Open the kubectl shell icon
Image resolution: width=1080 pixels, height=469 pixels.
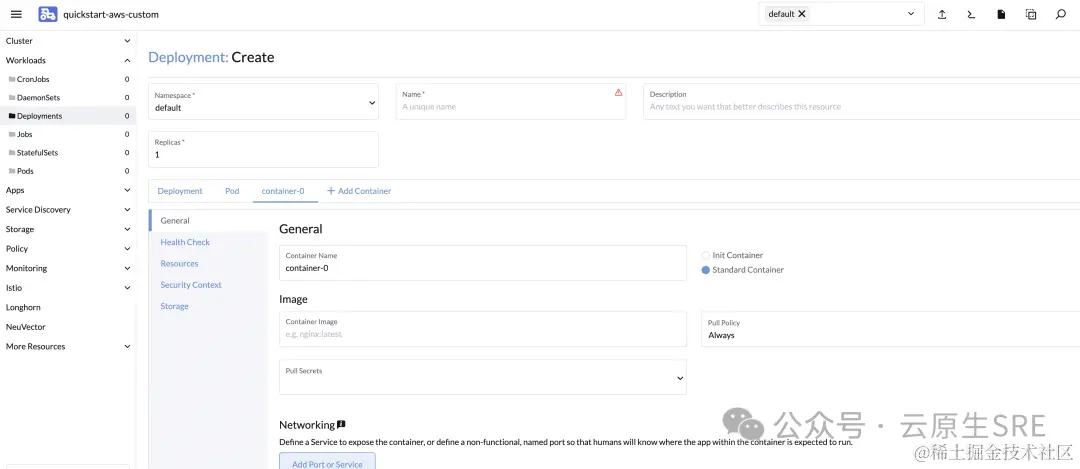971,14
